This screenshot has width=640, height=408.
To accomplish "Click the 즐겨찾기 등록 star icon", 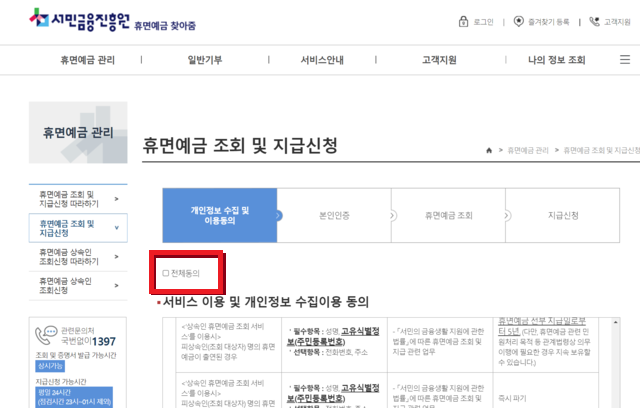I will coord(518,21).
